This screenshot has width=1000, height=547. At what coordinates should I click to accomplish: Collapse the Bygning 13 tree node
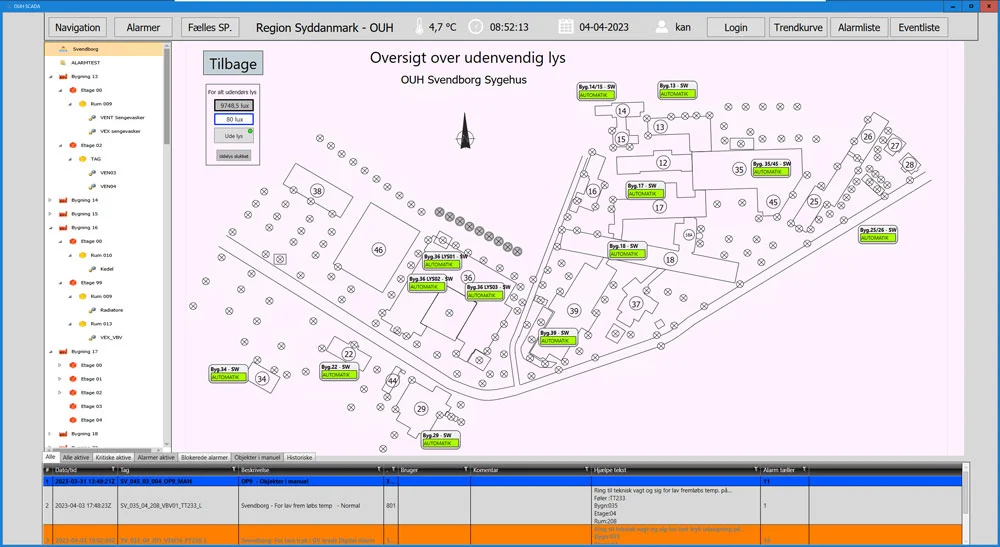click(51, 77)
